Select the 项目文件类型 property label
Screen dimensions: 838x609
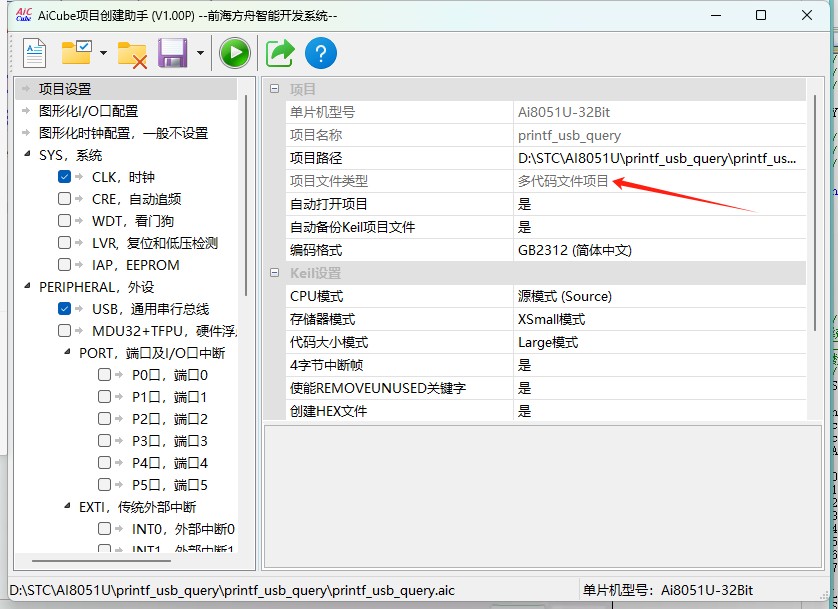tap(329, 181)
